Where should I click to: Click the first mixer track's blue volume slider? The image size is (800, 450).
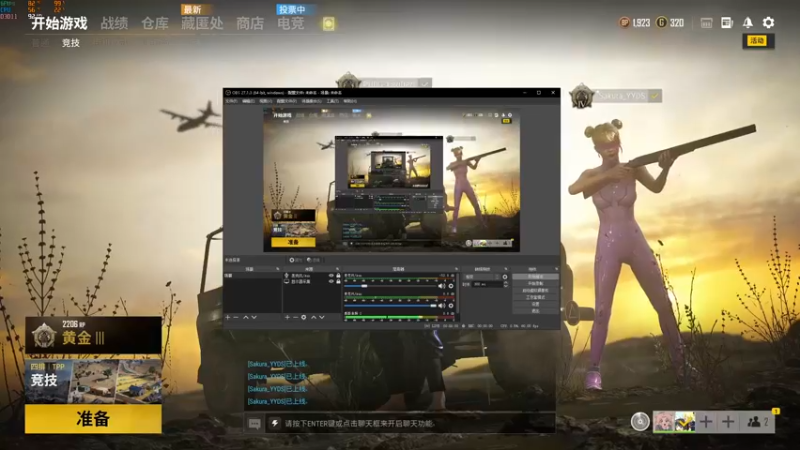pyautogui.click(x=390, y=286)
